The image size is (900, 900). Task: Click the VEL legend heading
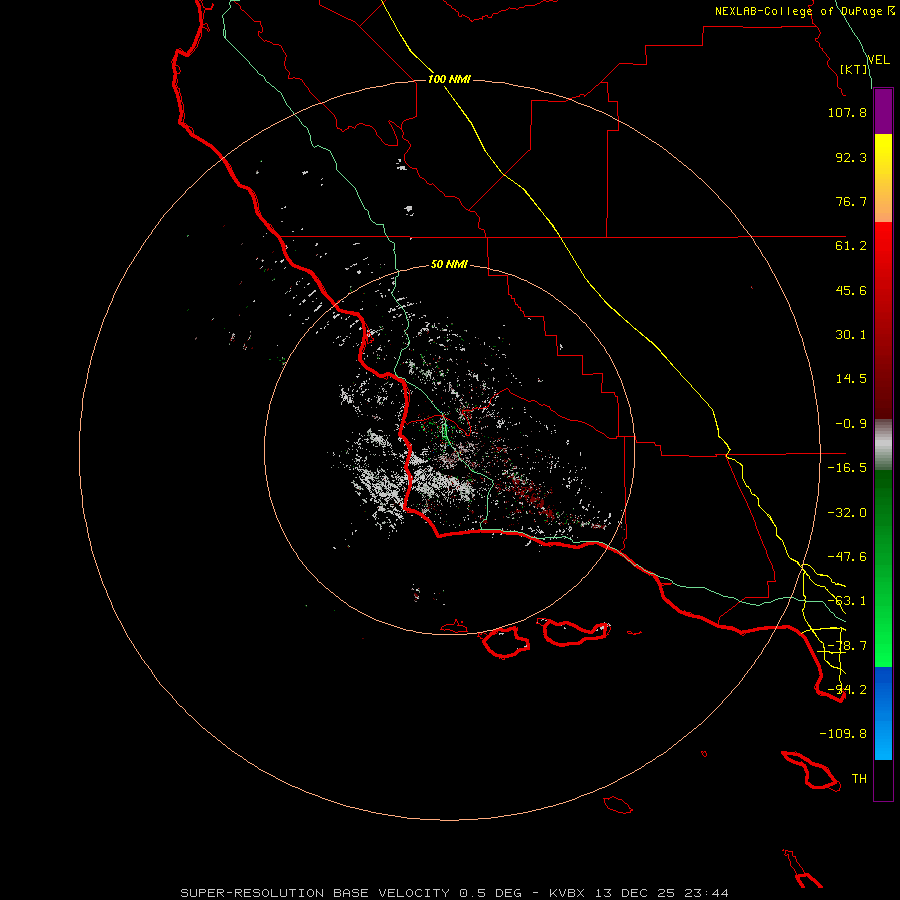click(878, 60)
